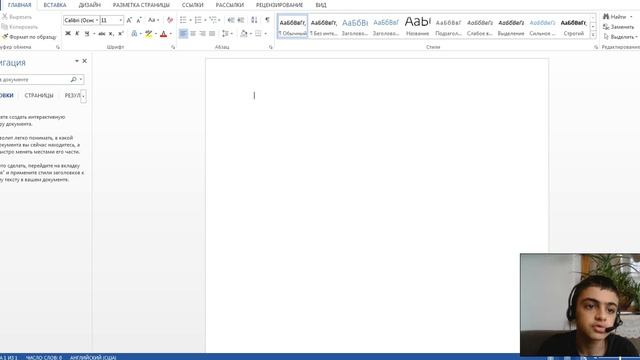
Task: Decrease the font size
Action: (x=139, y=20)
